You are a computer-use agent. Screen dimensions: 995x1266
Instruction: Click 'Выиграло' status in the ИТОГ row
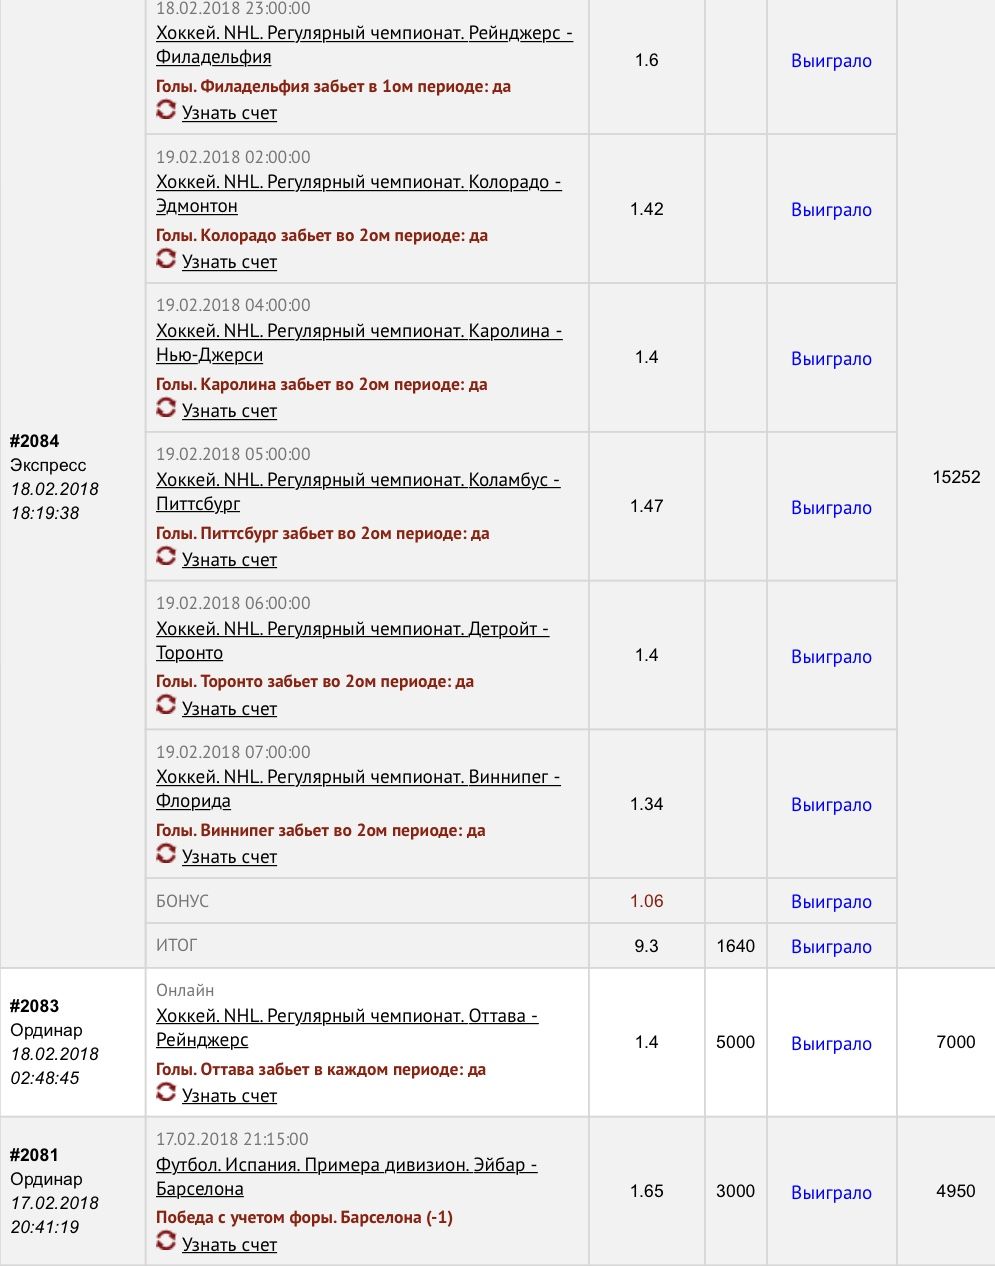pos(831,946)
